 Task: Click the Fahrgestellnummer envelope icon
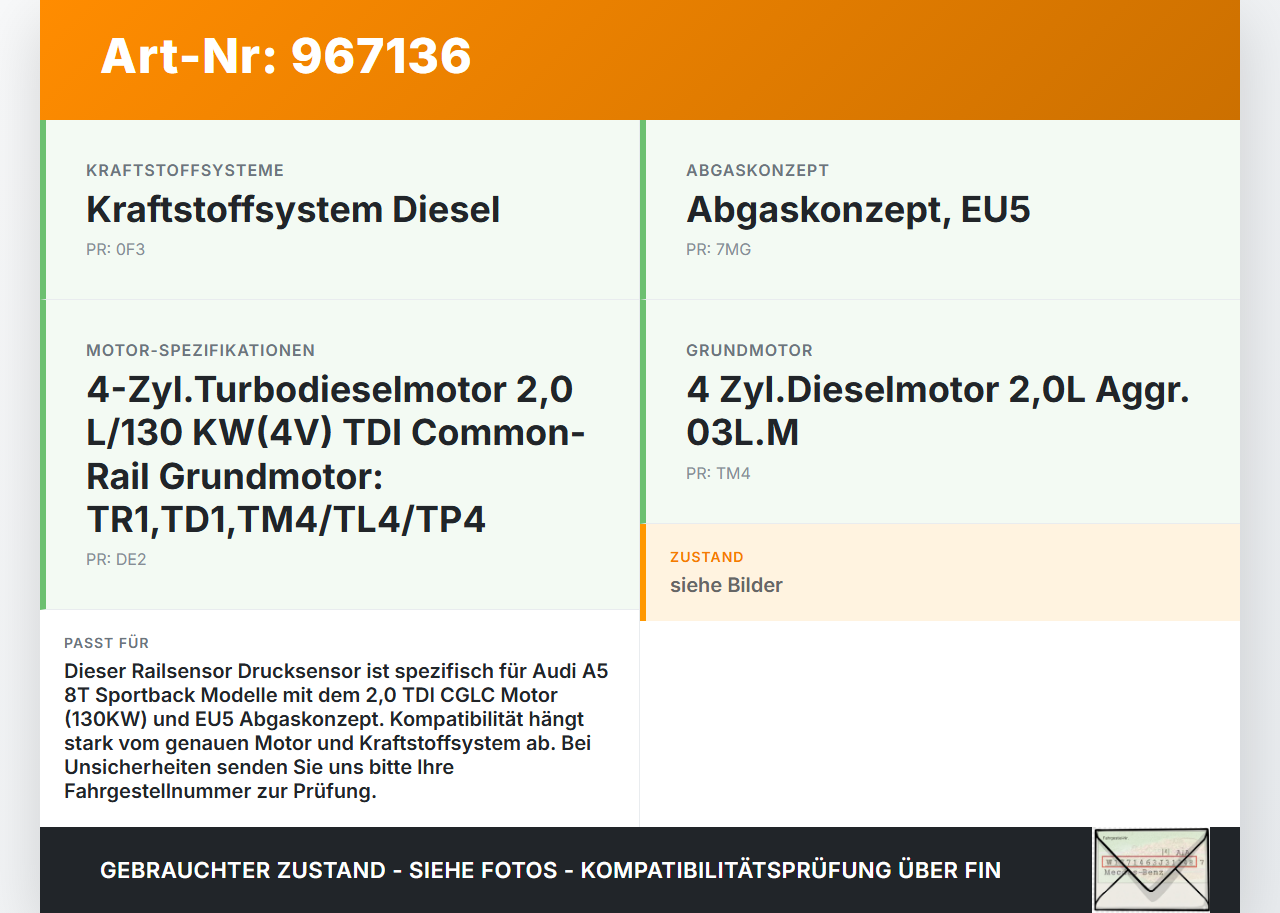(x=1150, y=869)
